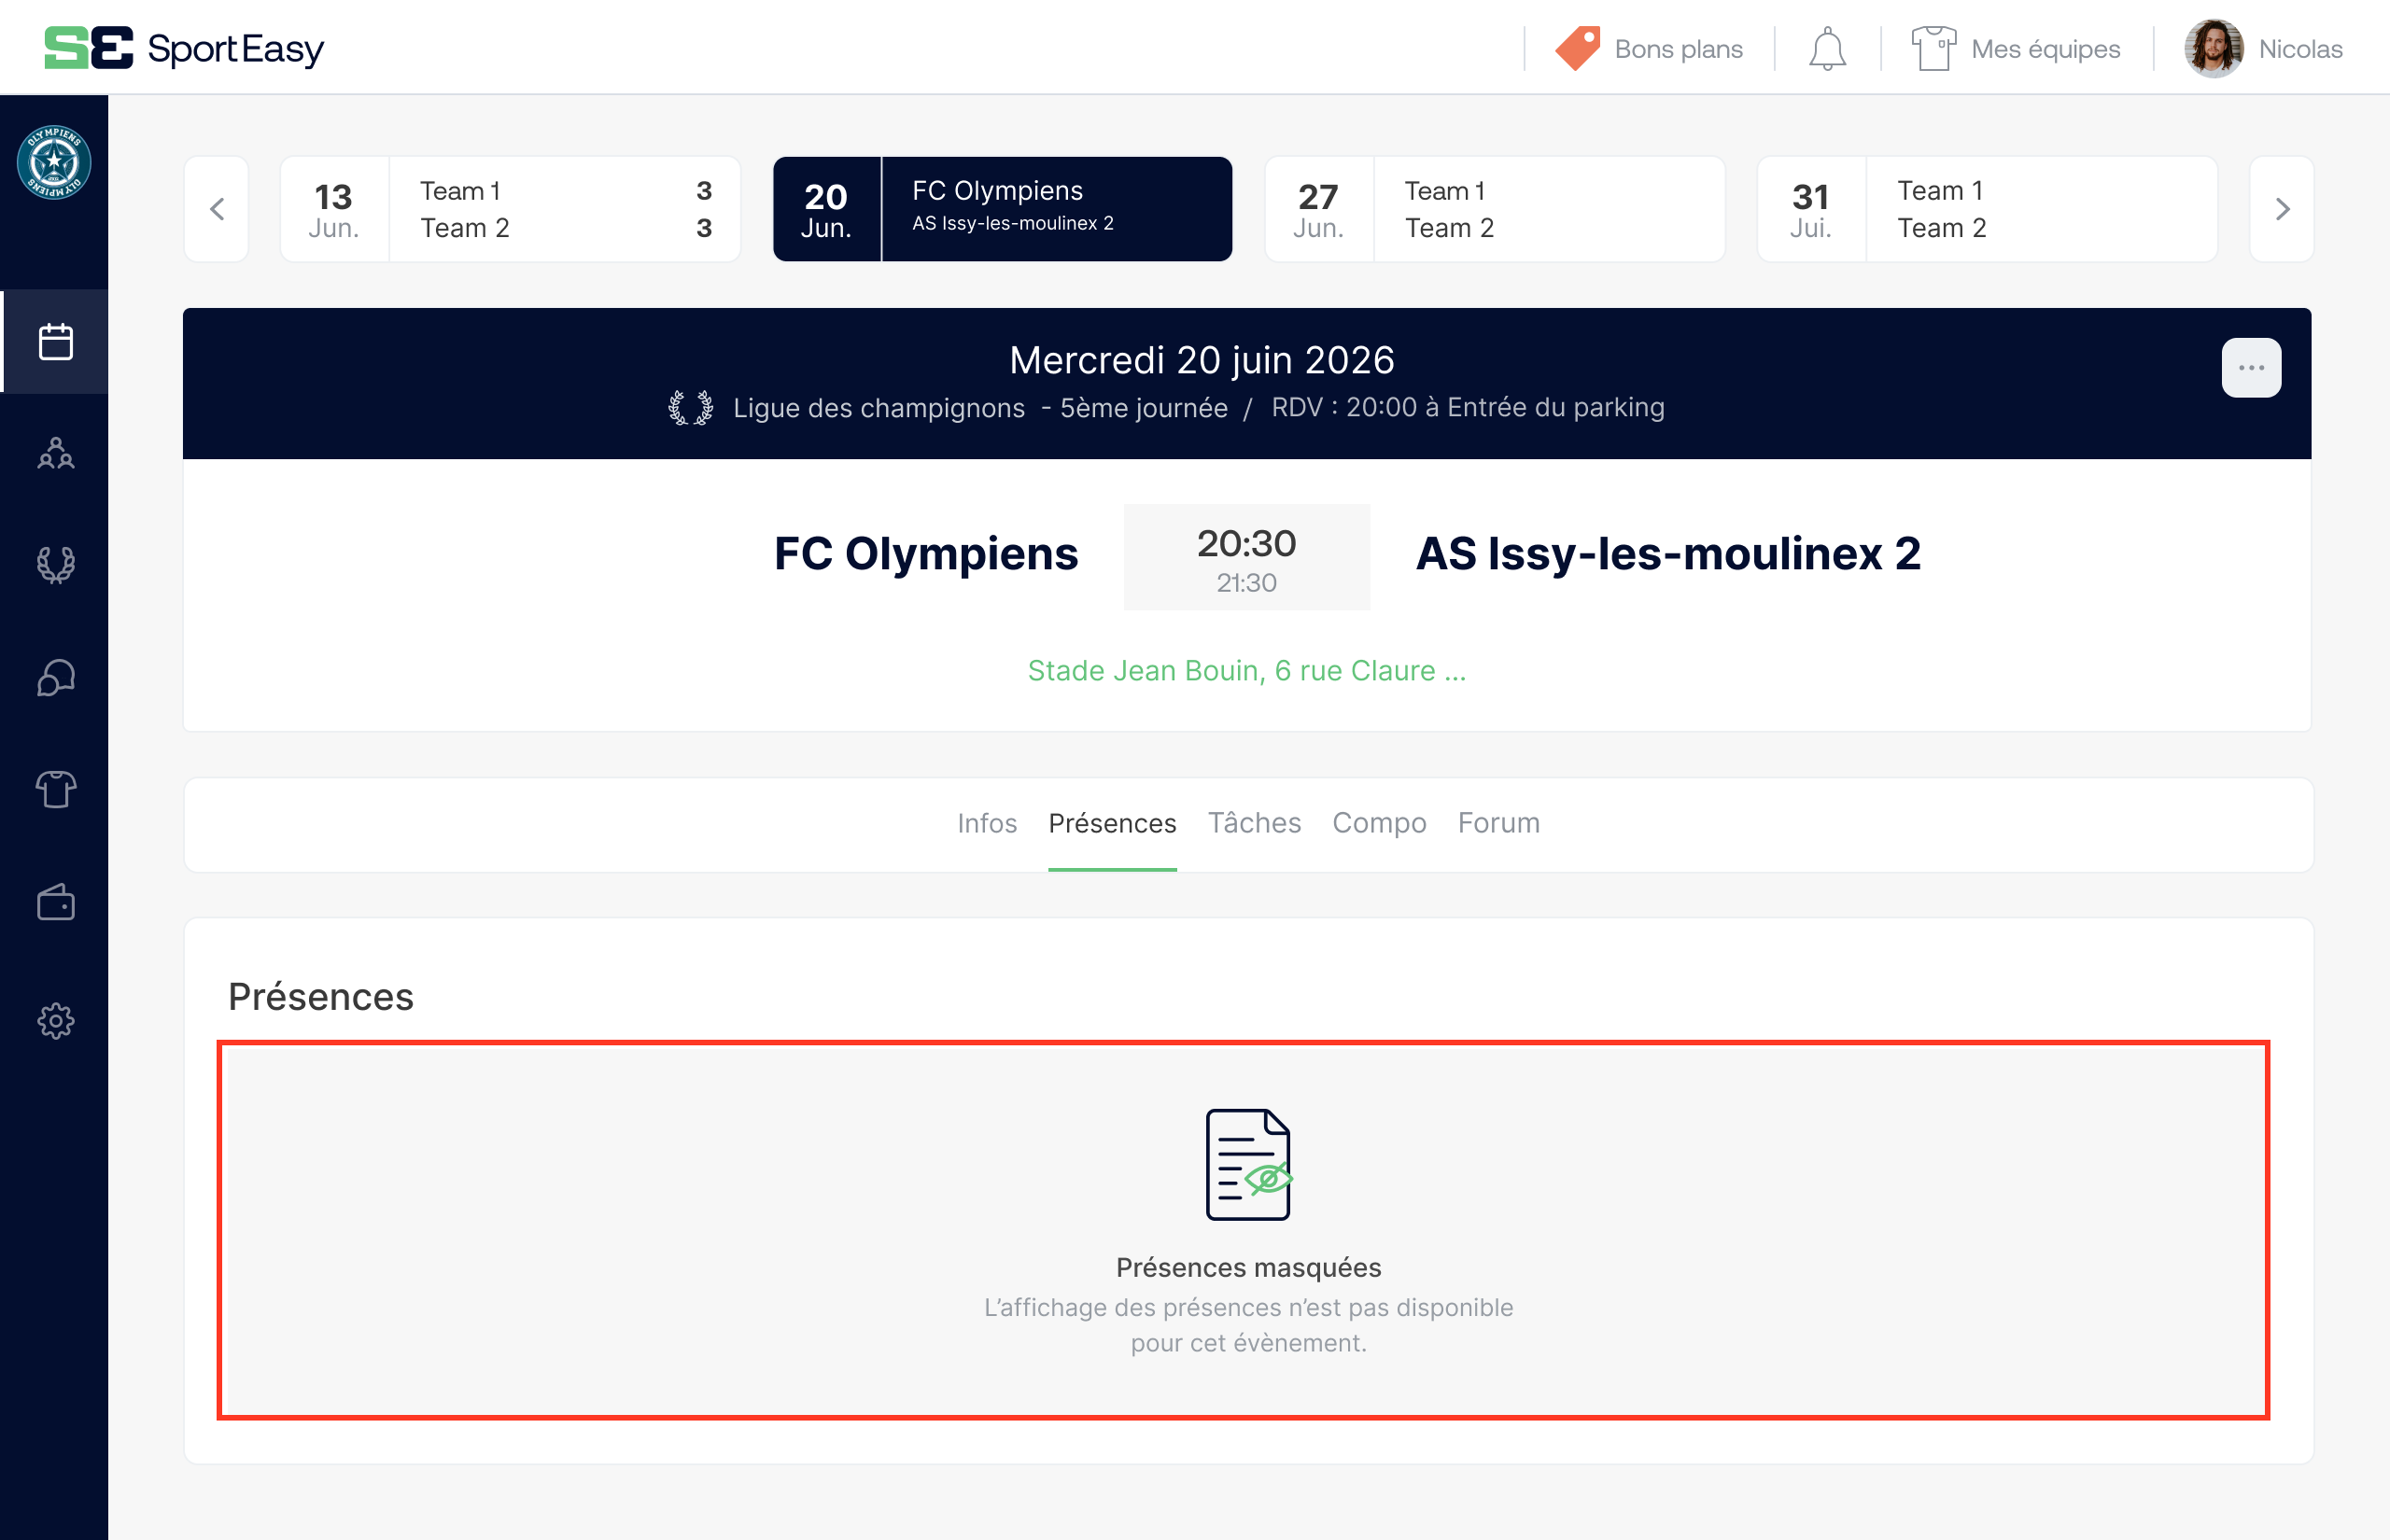Open the event options menu (three dots)
Viewport: 2390px width, 1540px height.
(x=2250, y=367)
